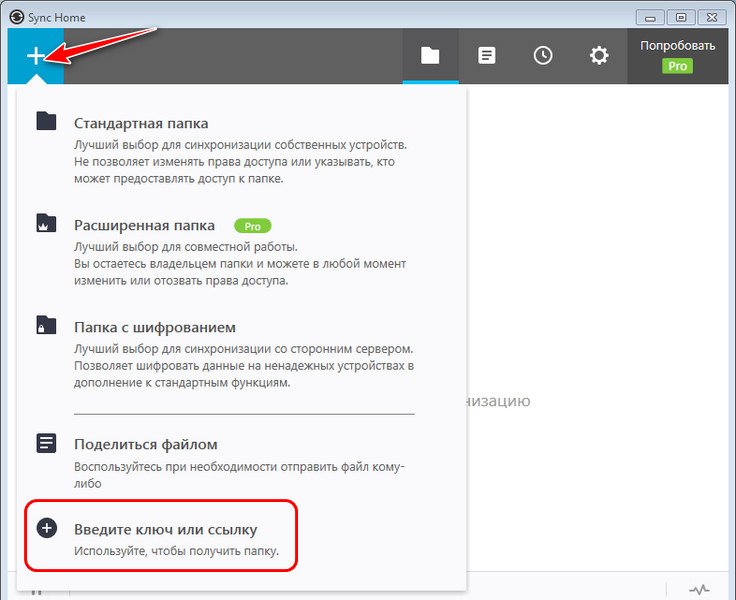Minimize the Sync Home window

pos(650,17)
